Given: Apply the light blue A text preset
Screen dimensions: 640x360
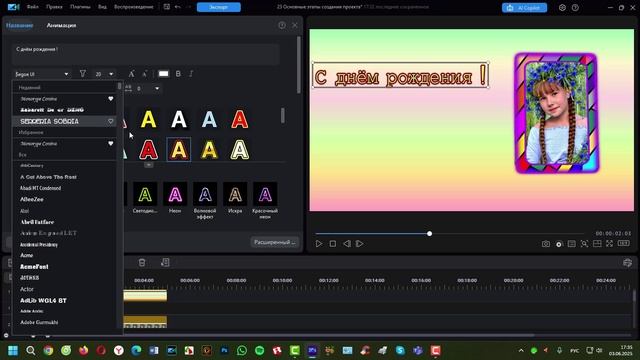Looking at the screenshot, I should (209, 119).
